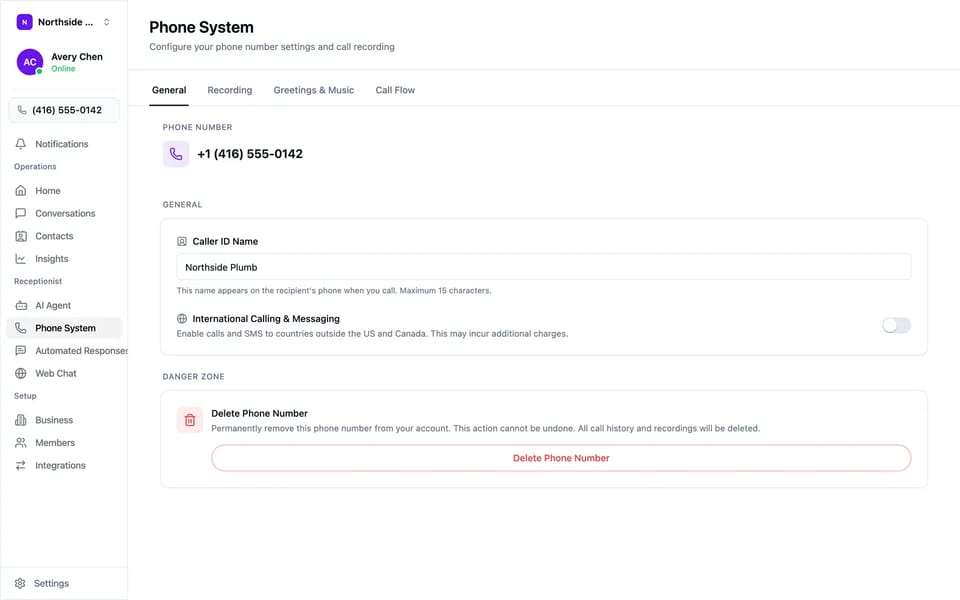Image resolution: width=960 pixels, height=600 pixels.
Task: Go to Conversations page
Action: point(64,213)
